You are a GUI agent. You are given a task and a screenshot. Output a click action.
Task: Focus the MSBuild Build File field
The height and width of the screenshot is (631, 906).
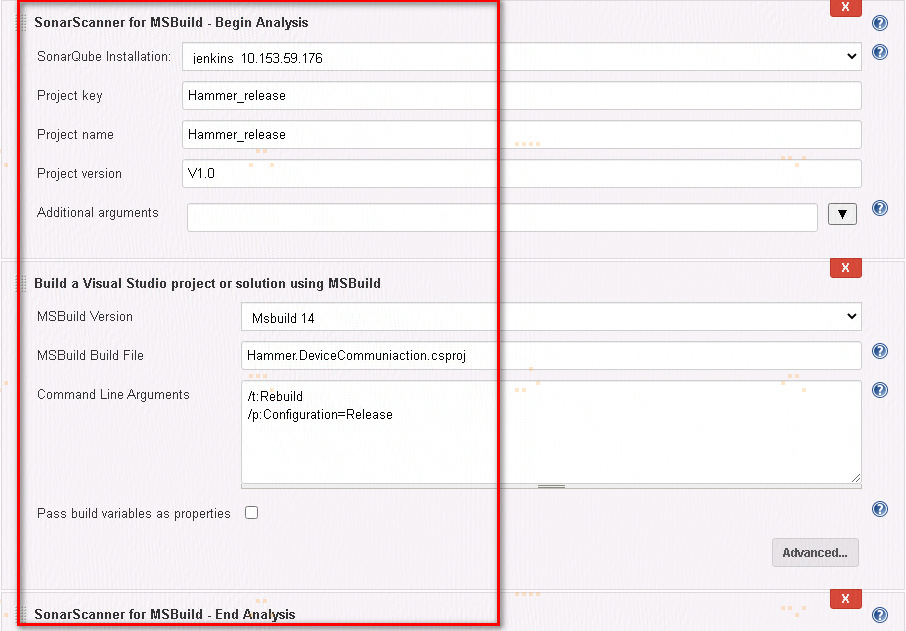pyautogui.click(x=551, y=355)
